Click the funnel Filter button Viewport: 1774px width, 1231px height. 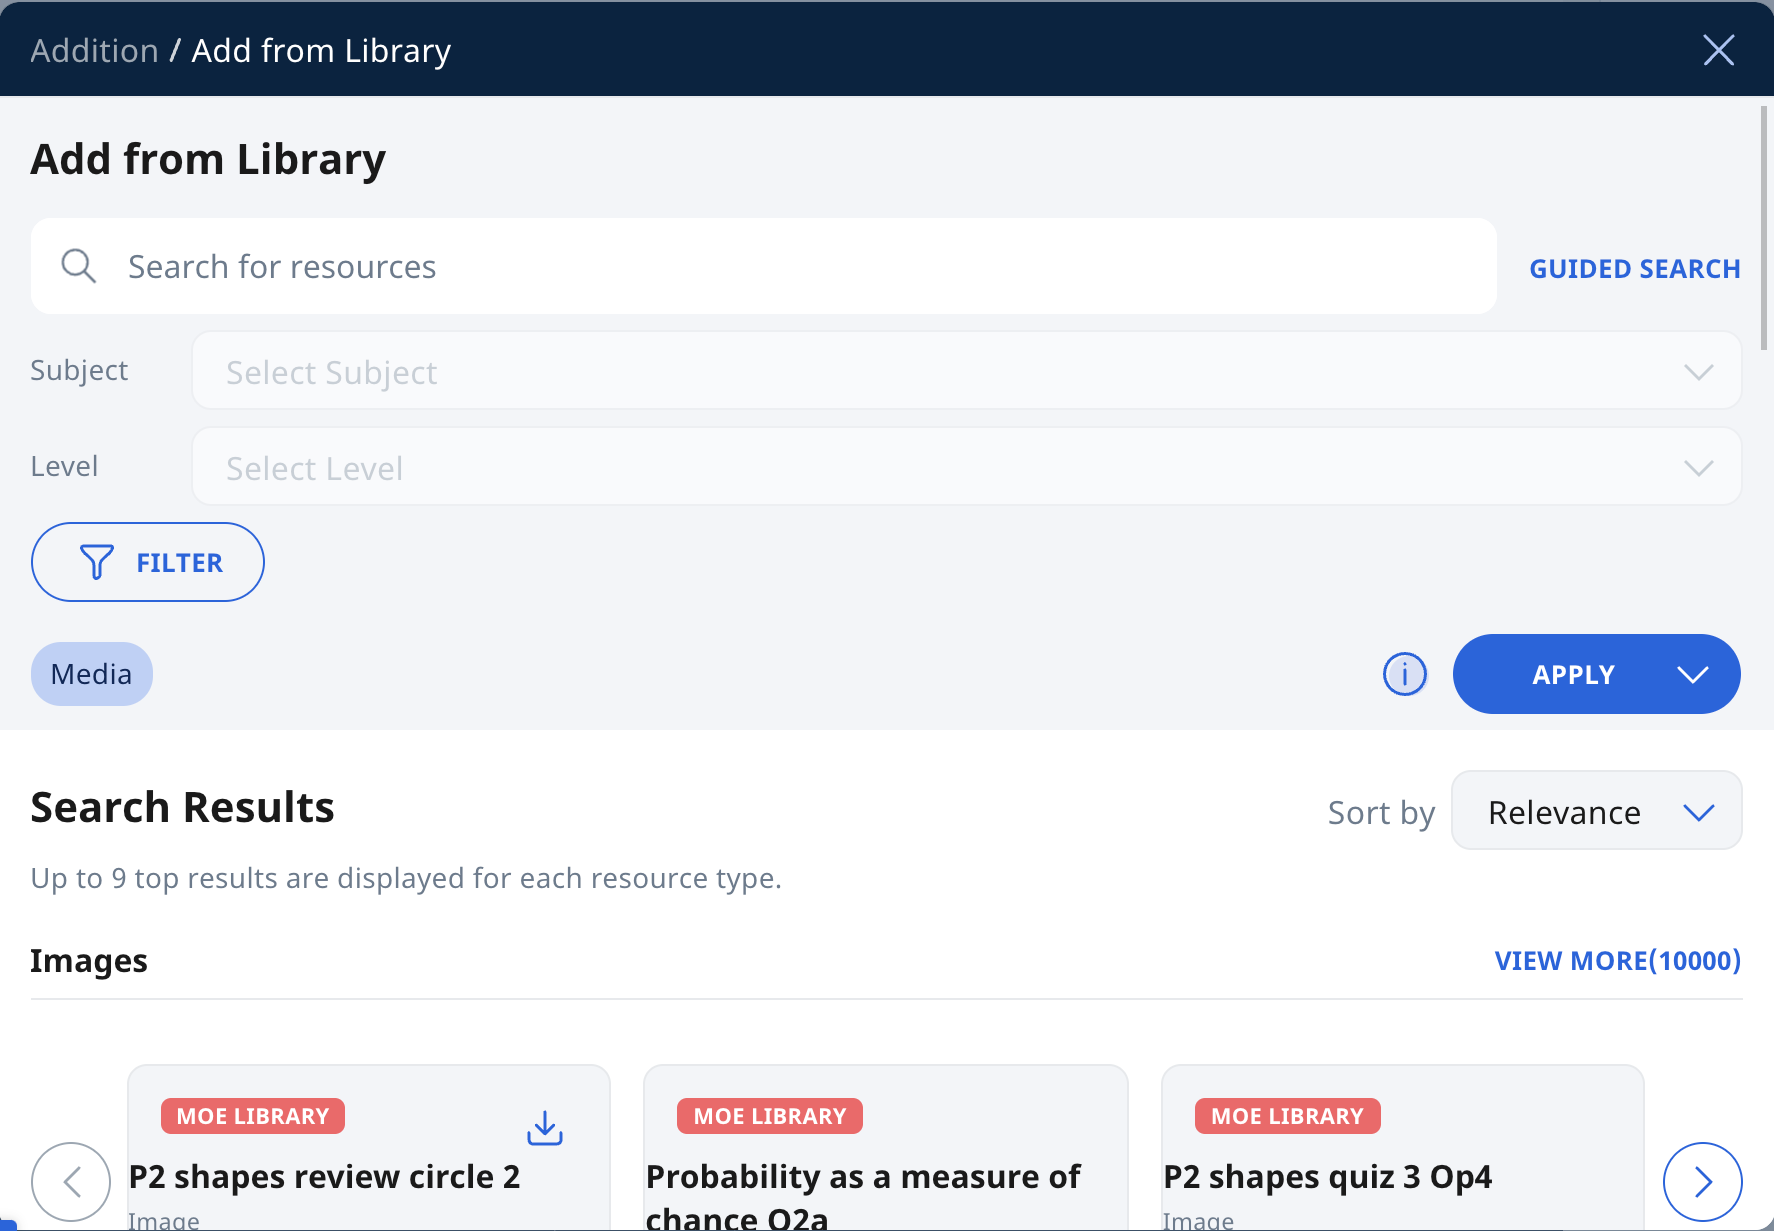(x=148, y=562)
